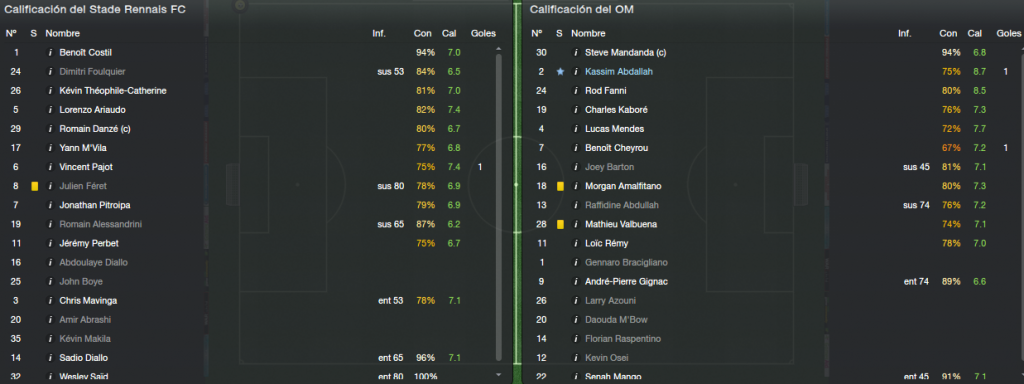The height and width of the screenshot is (384, 1024).
Task: Select Joey Barton player name
Action: pos(609,167)
